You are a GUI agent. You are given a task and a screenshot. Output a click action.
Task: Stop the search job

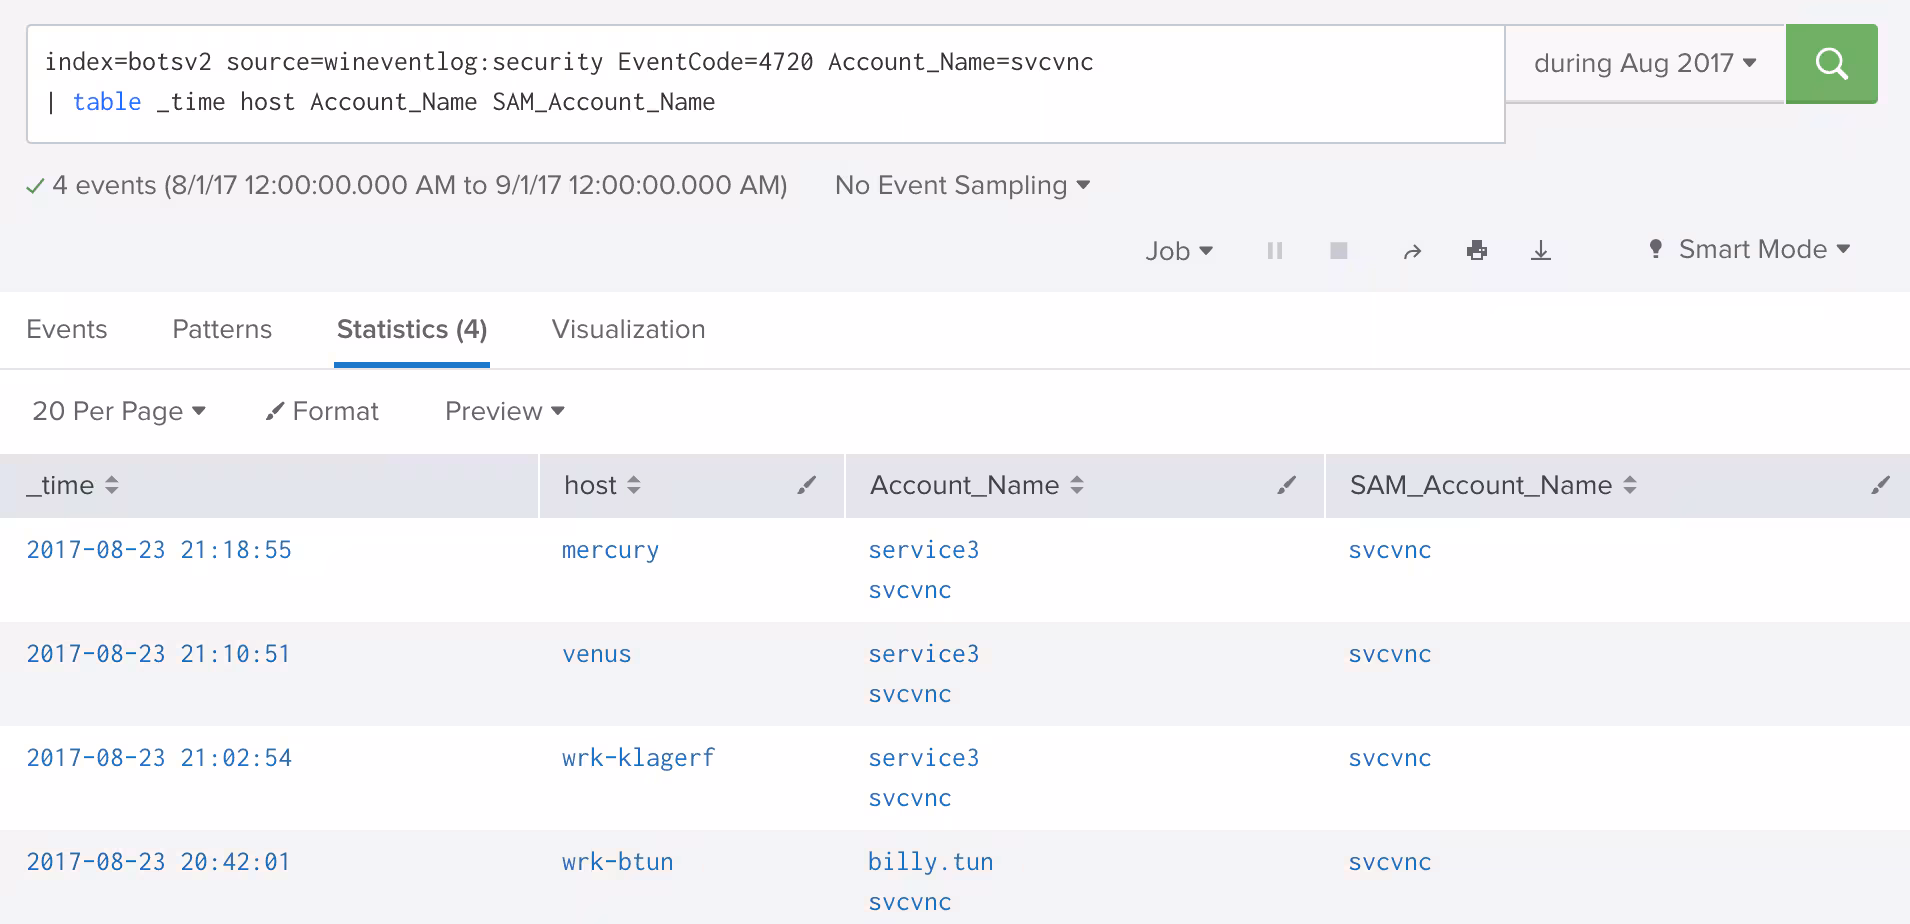coord(1338,251)
